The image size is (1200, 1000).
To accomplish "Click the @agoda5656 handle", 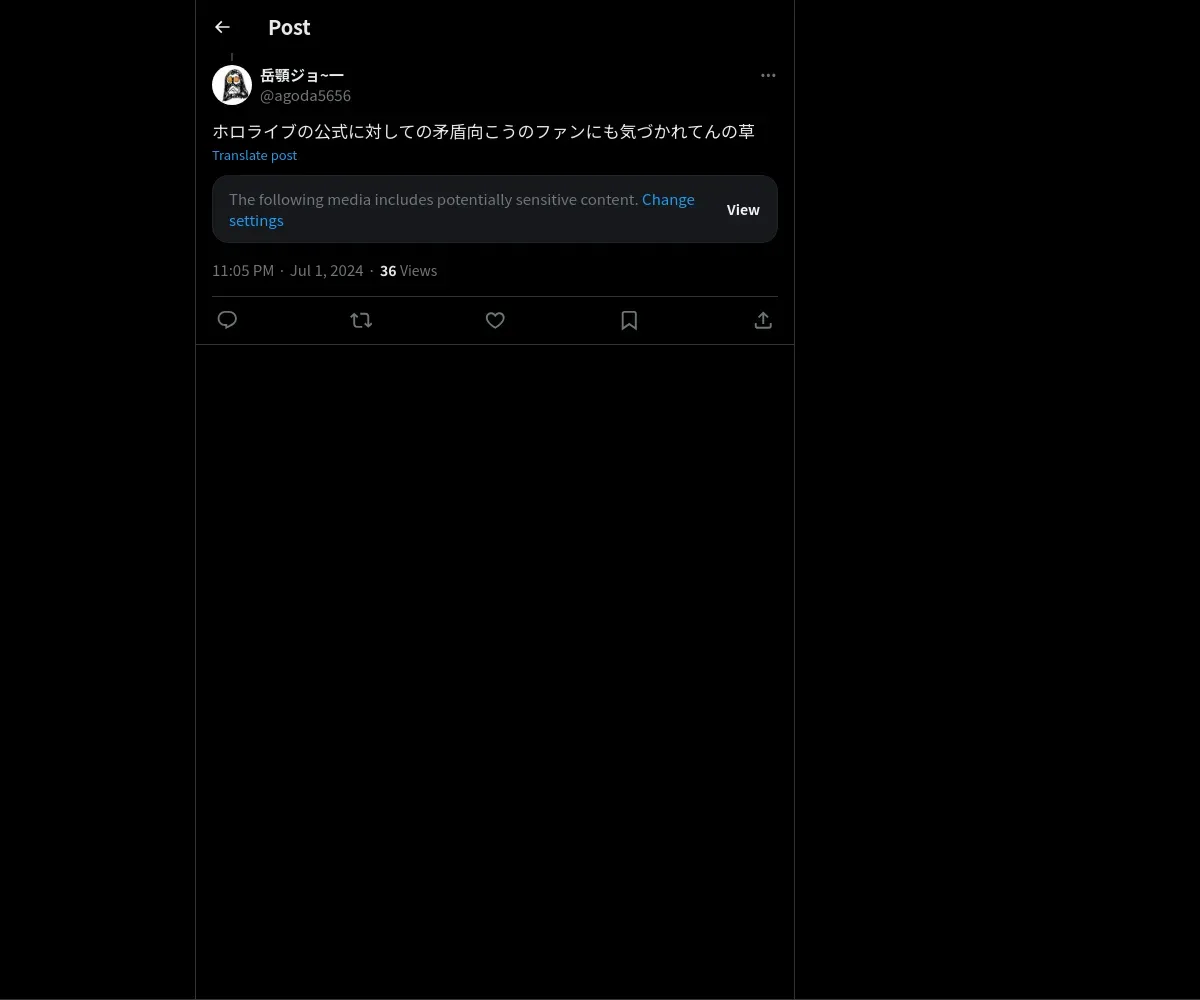I will [x=305, y=96].
